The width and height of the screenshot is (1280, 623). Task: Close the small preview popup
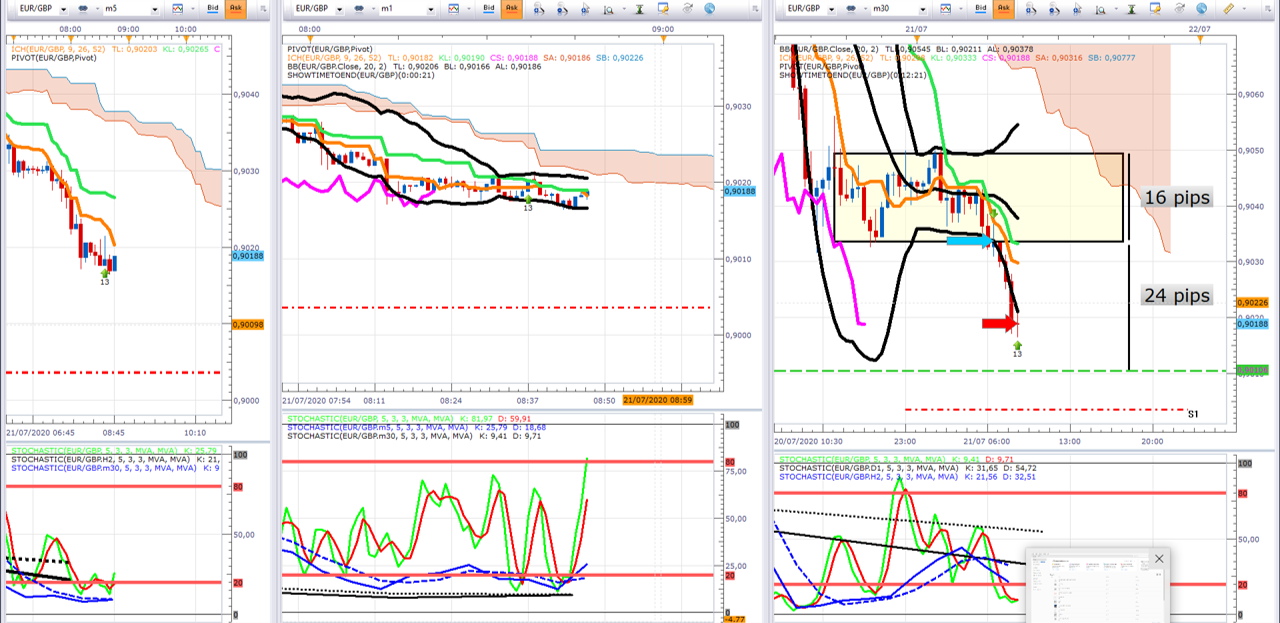click(1159, 559)
